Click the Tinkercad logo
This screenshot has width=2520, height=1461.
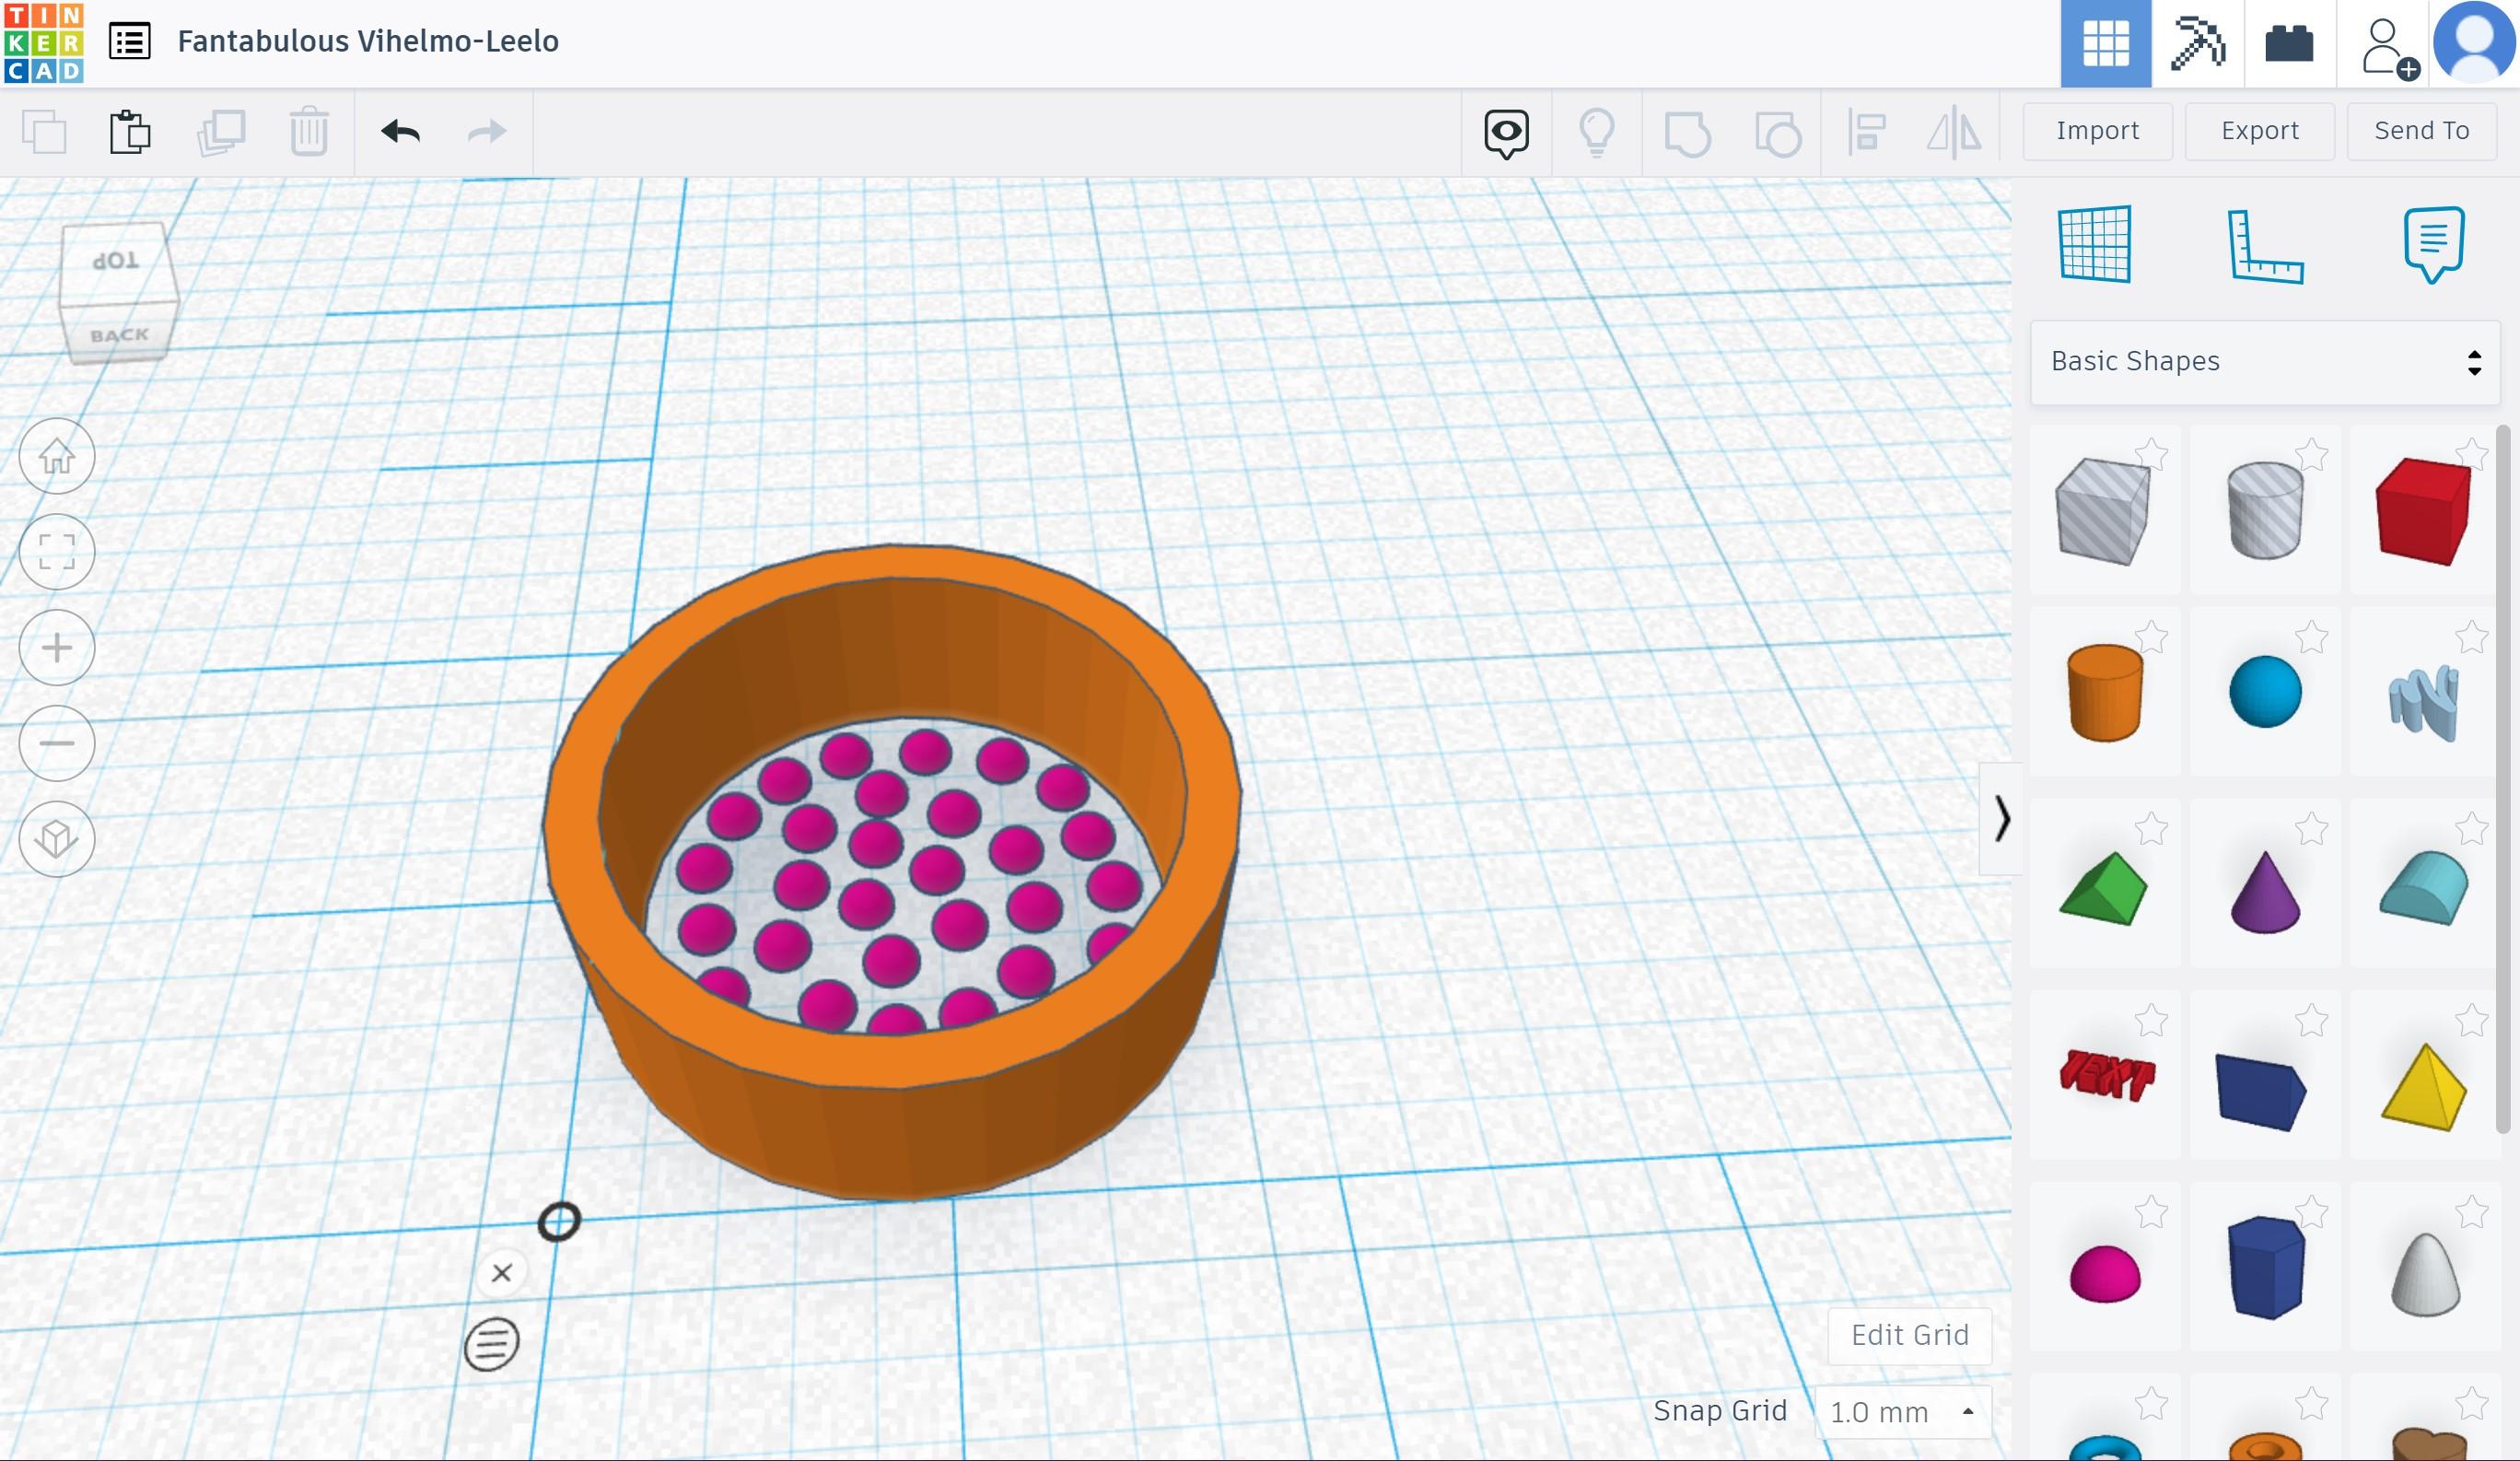coord(43,42)
